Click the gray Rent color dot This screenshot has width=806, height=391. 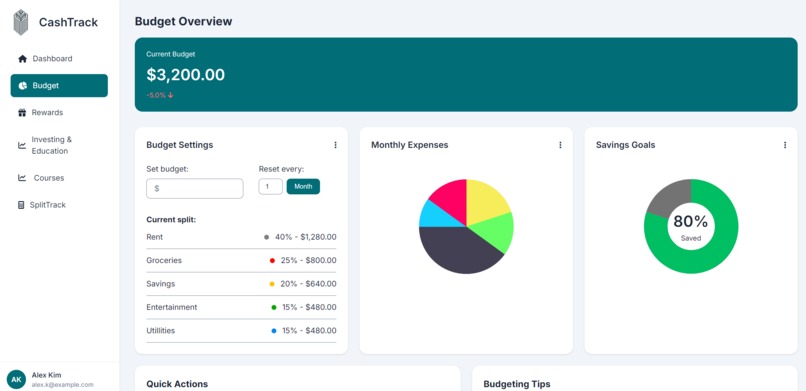pos(266,237)
